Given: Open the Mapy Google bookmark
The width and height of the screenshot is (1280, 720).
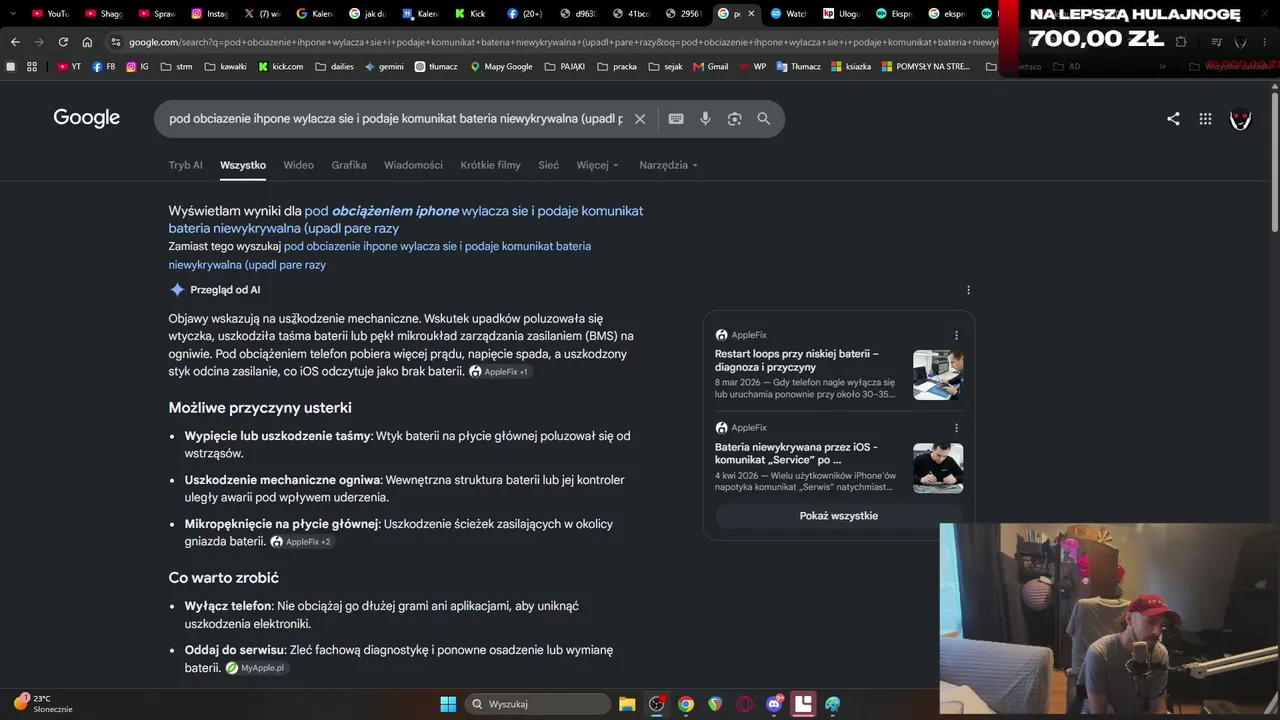Looking at the screenshot, I should (500, 67).
